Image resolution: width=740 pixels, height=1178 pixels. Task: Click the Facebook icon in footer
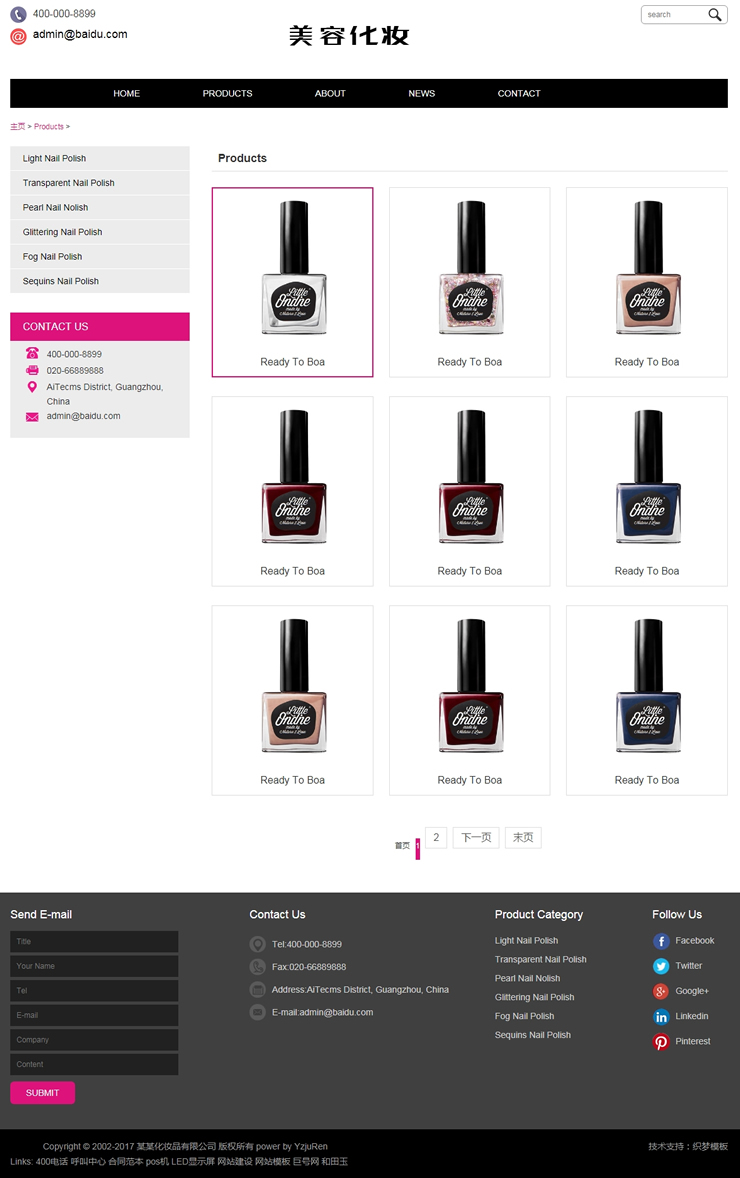click(661, 941)
